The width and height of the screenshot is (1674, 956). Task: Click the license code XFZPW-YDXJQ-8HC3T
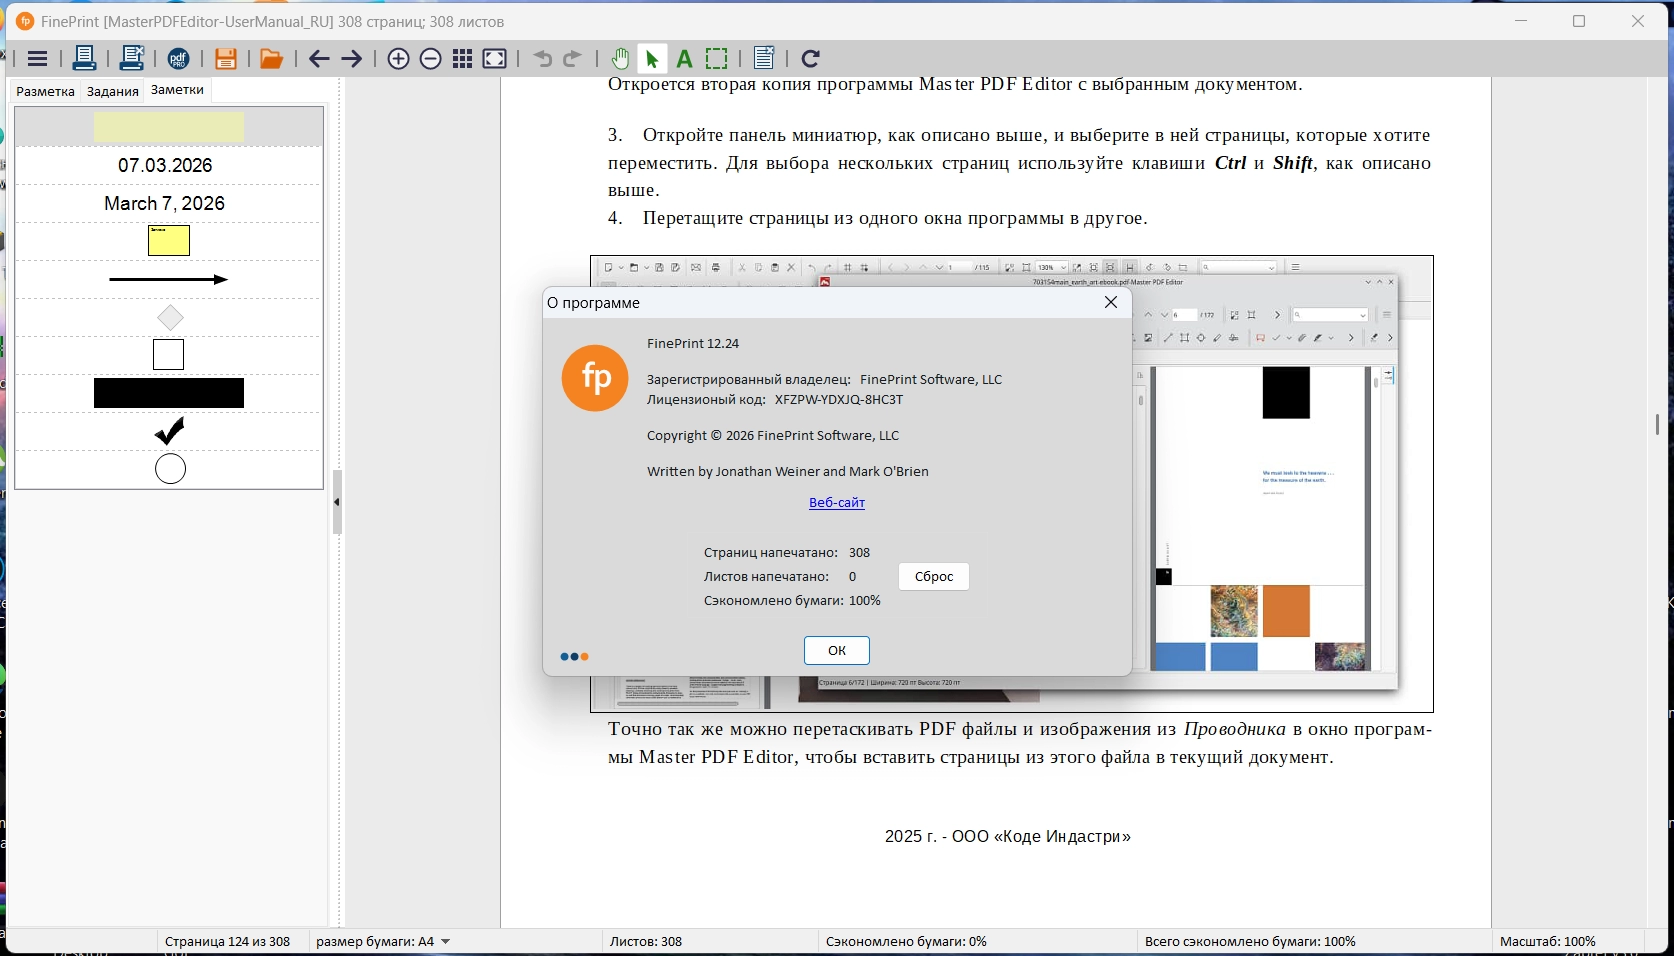pyautogui.click(x=839, y=400)
